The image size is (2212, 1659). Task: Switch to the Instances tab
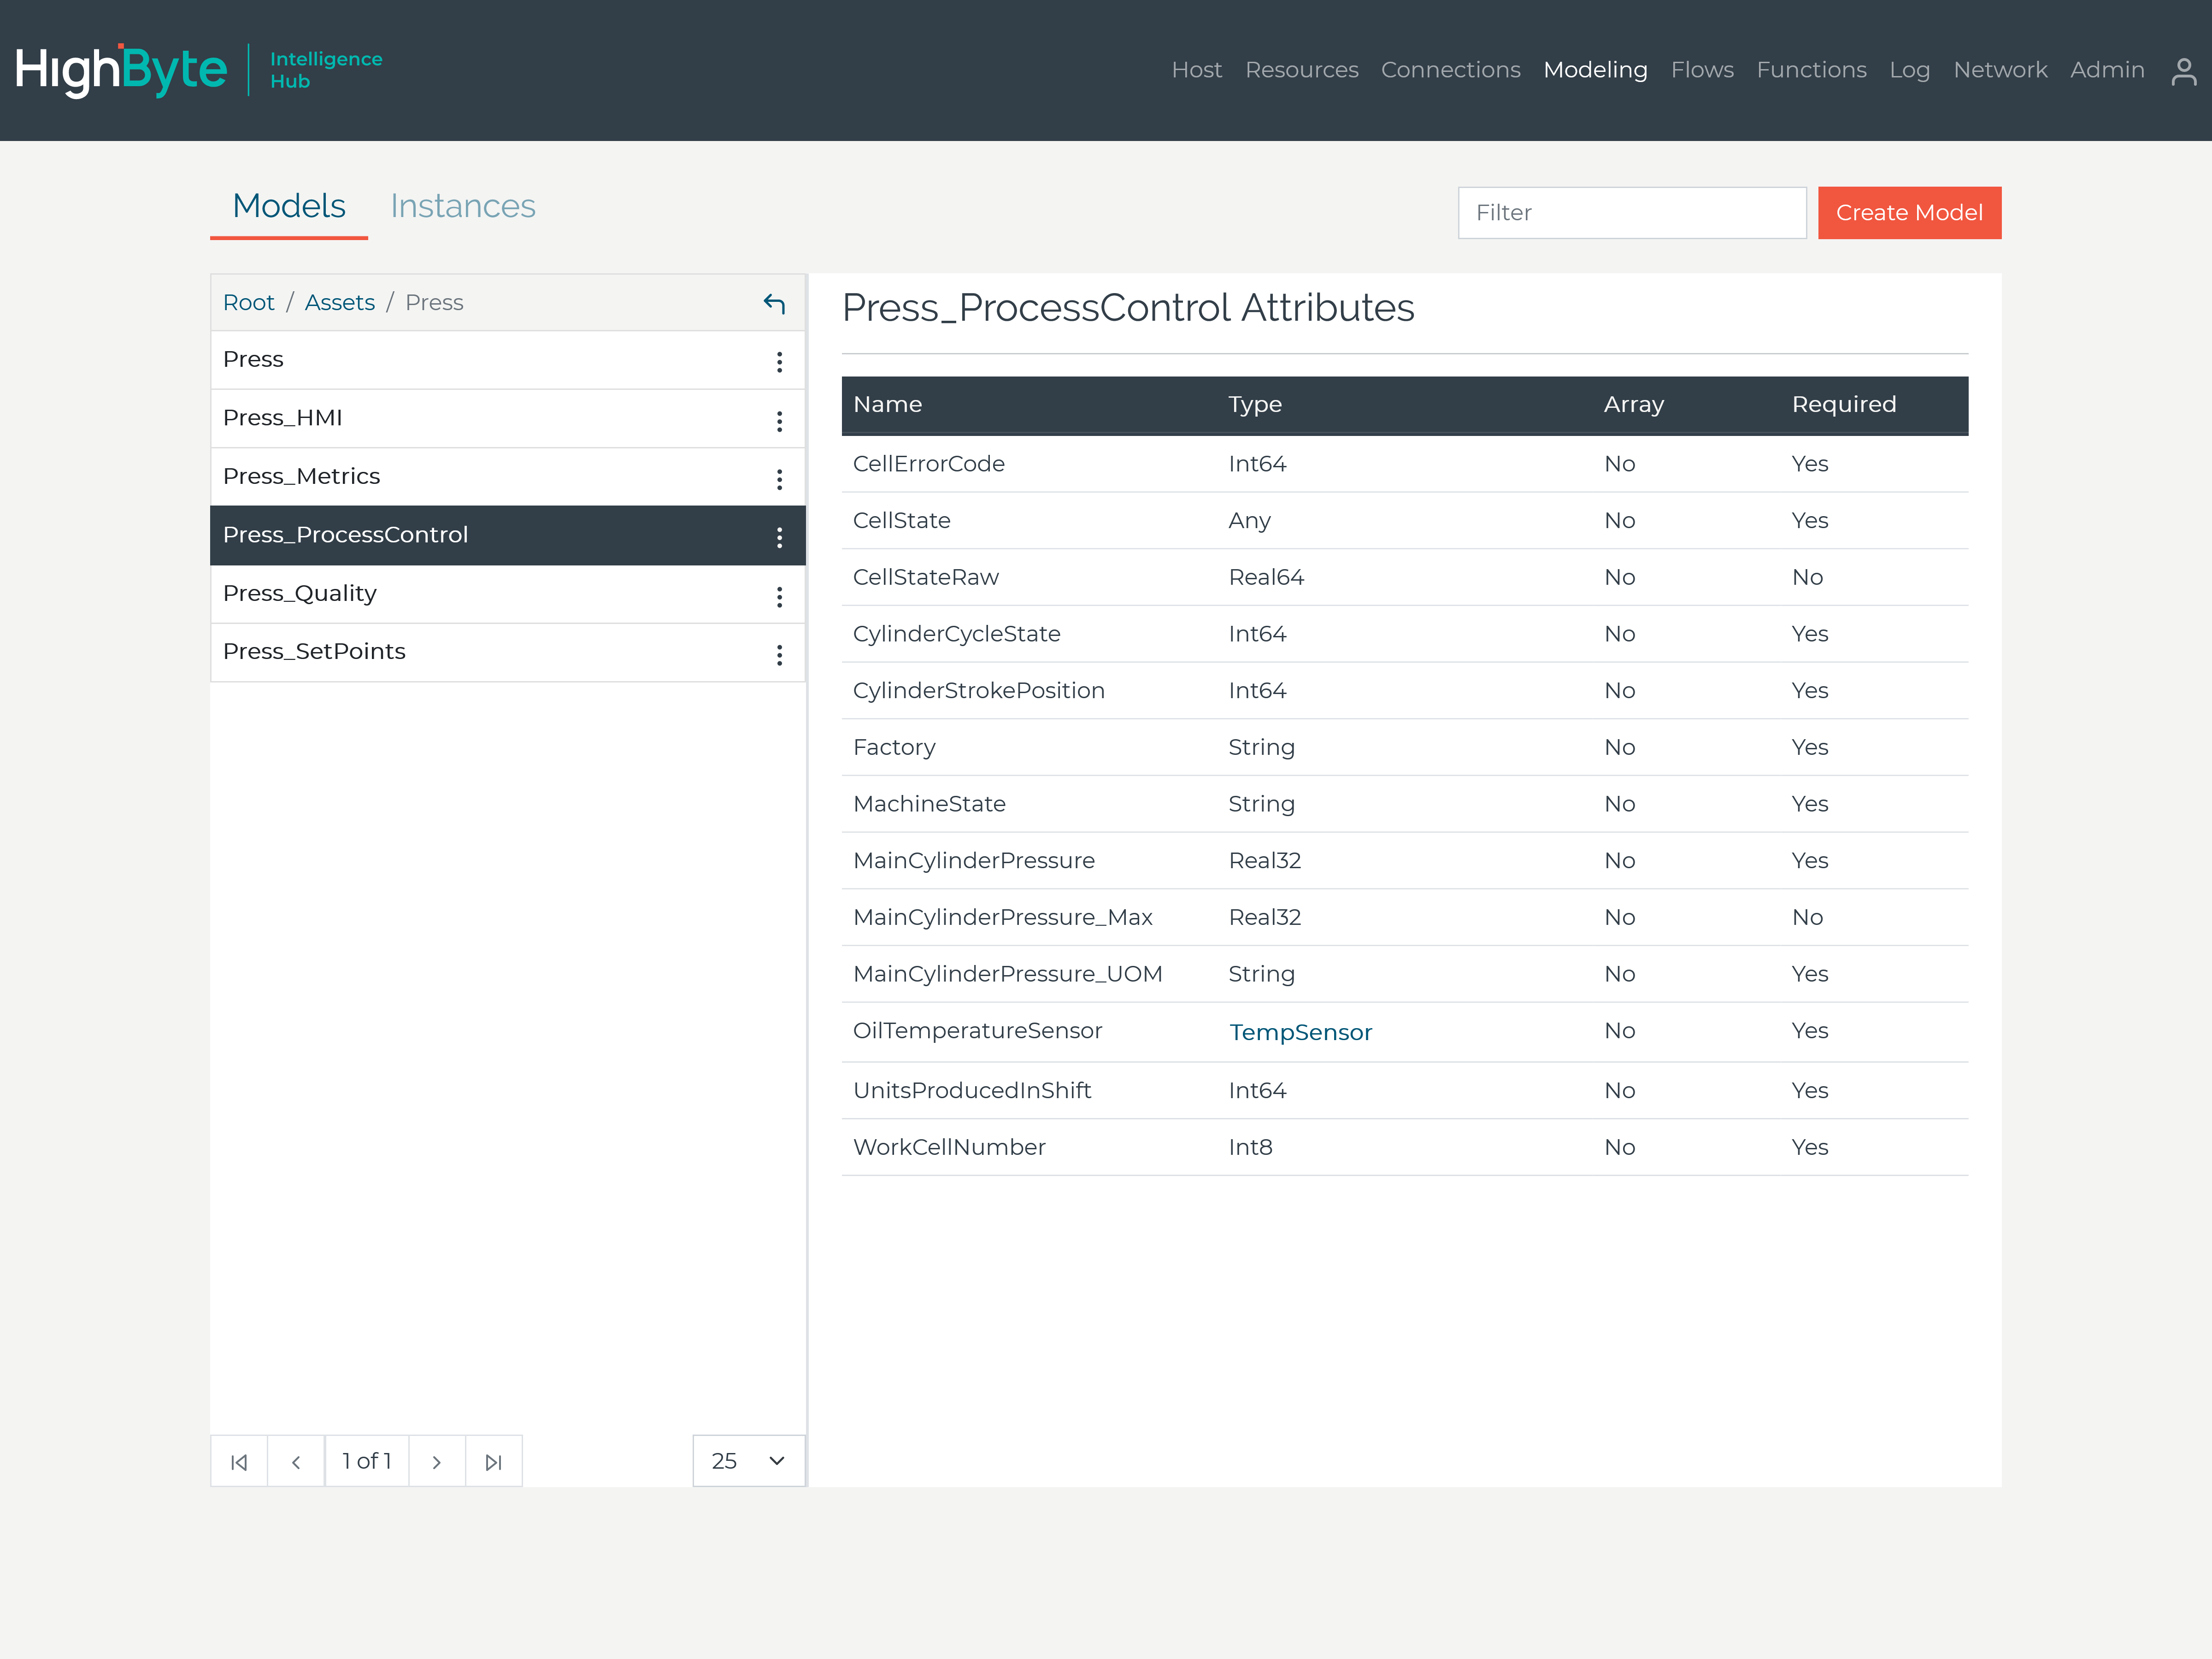click(x=462, y=206)
